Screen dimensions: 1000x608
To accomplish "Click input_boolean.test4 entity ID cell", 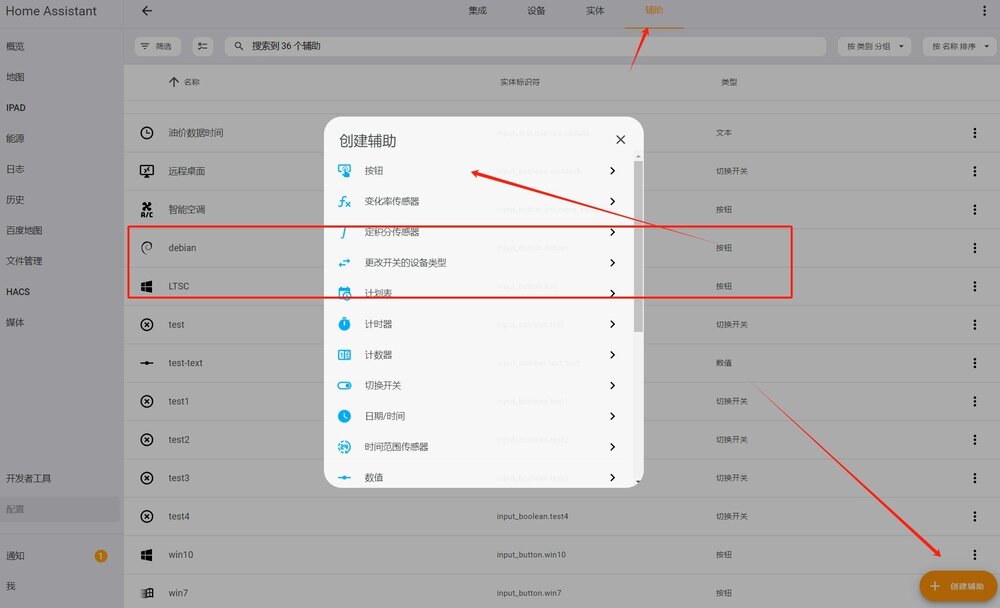I will tap(532, 516).
